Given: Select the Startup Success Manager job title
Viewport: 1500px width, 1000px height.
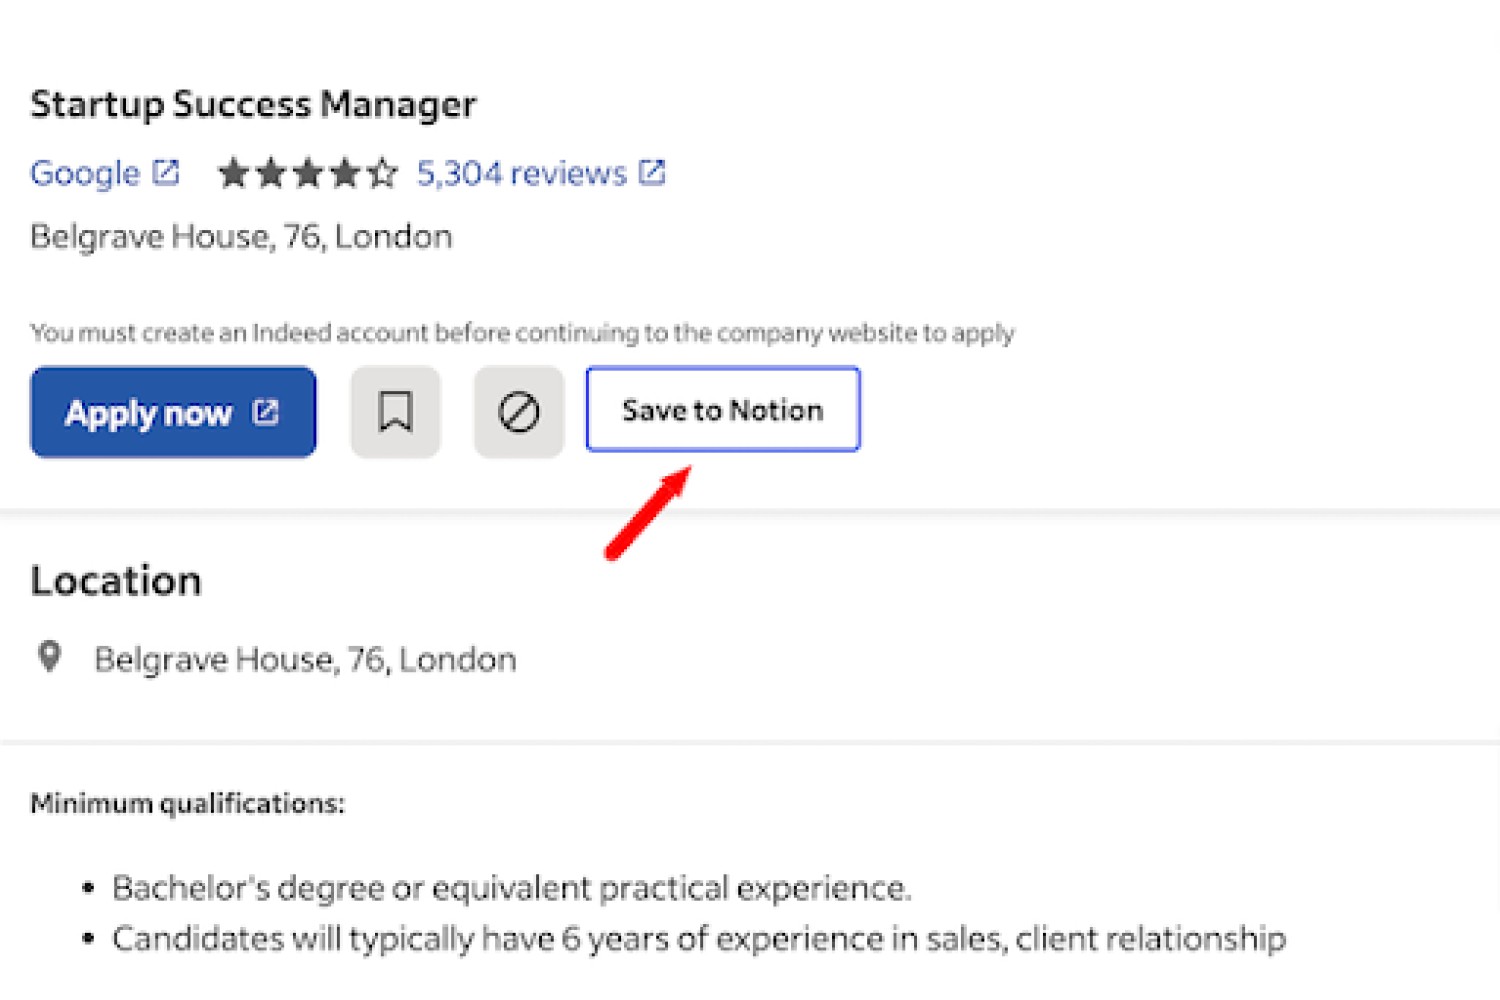Looking at the screenshot, I should click(x=253, y=104).
